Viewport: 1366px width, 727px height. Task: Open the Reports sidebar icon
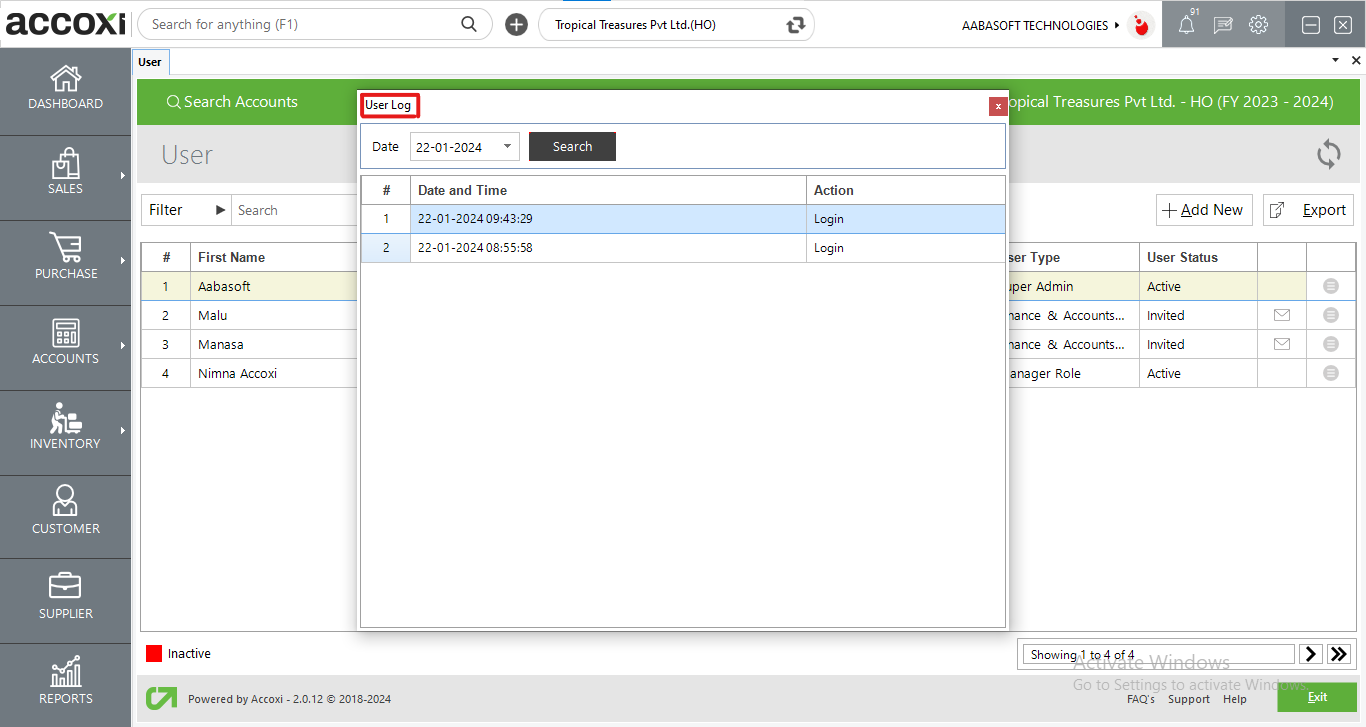[65, 681]
